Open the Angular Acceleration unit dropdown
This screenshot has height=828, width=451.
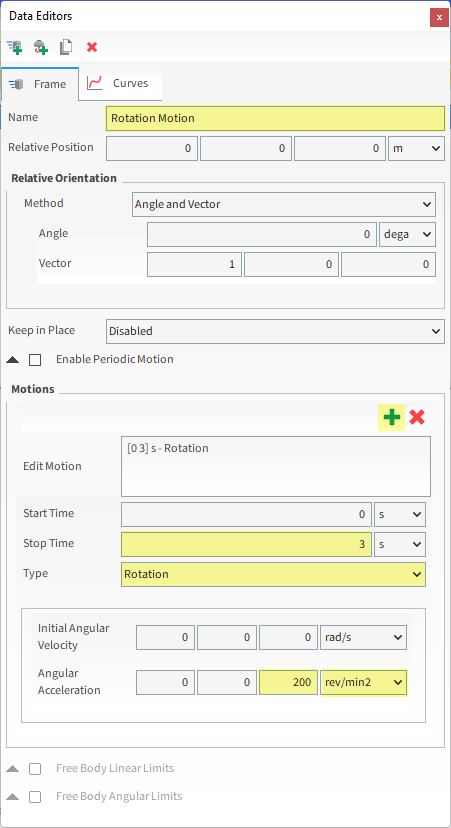pos(364,682)
